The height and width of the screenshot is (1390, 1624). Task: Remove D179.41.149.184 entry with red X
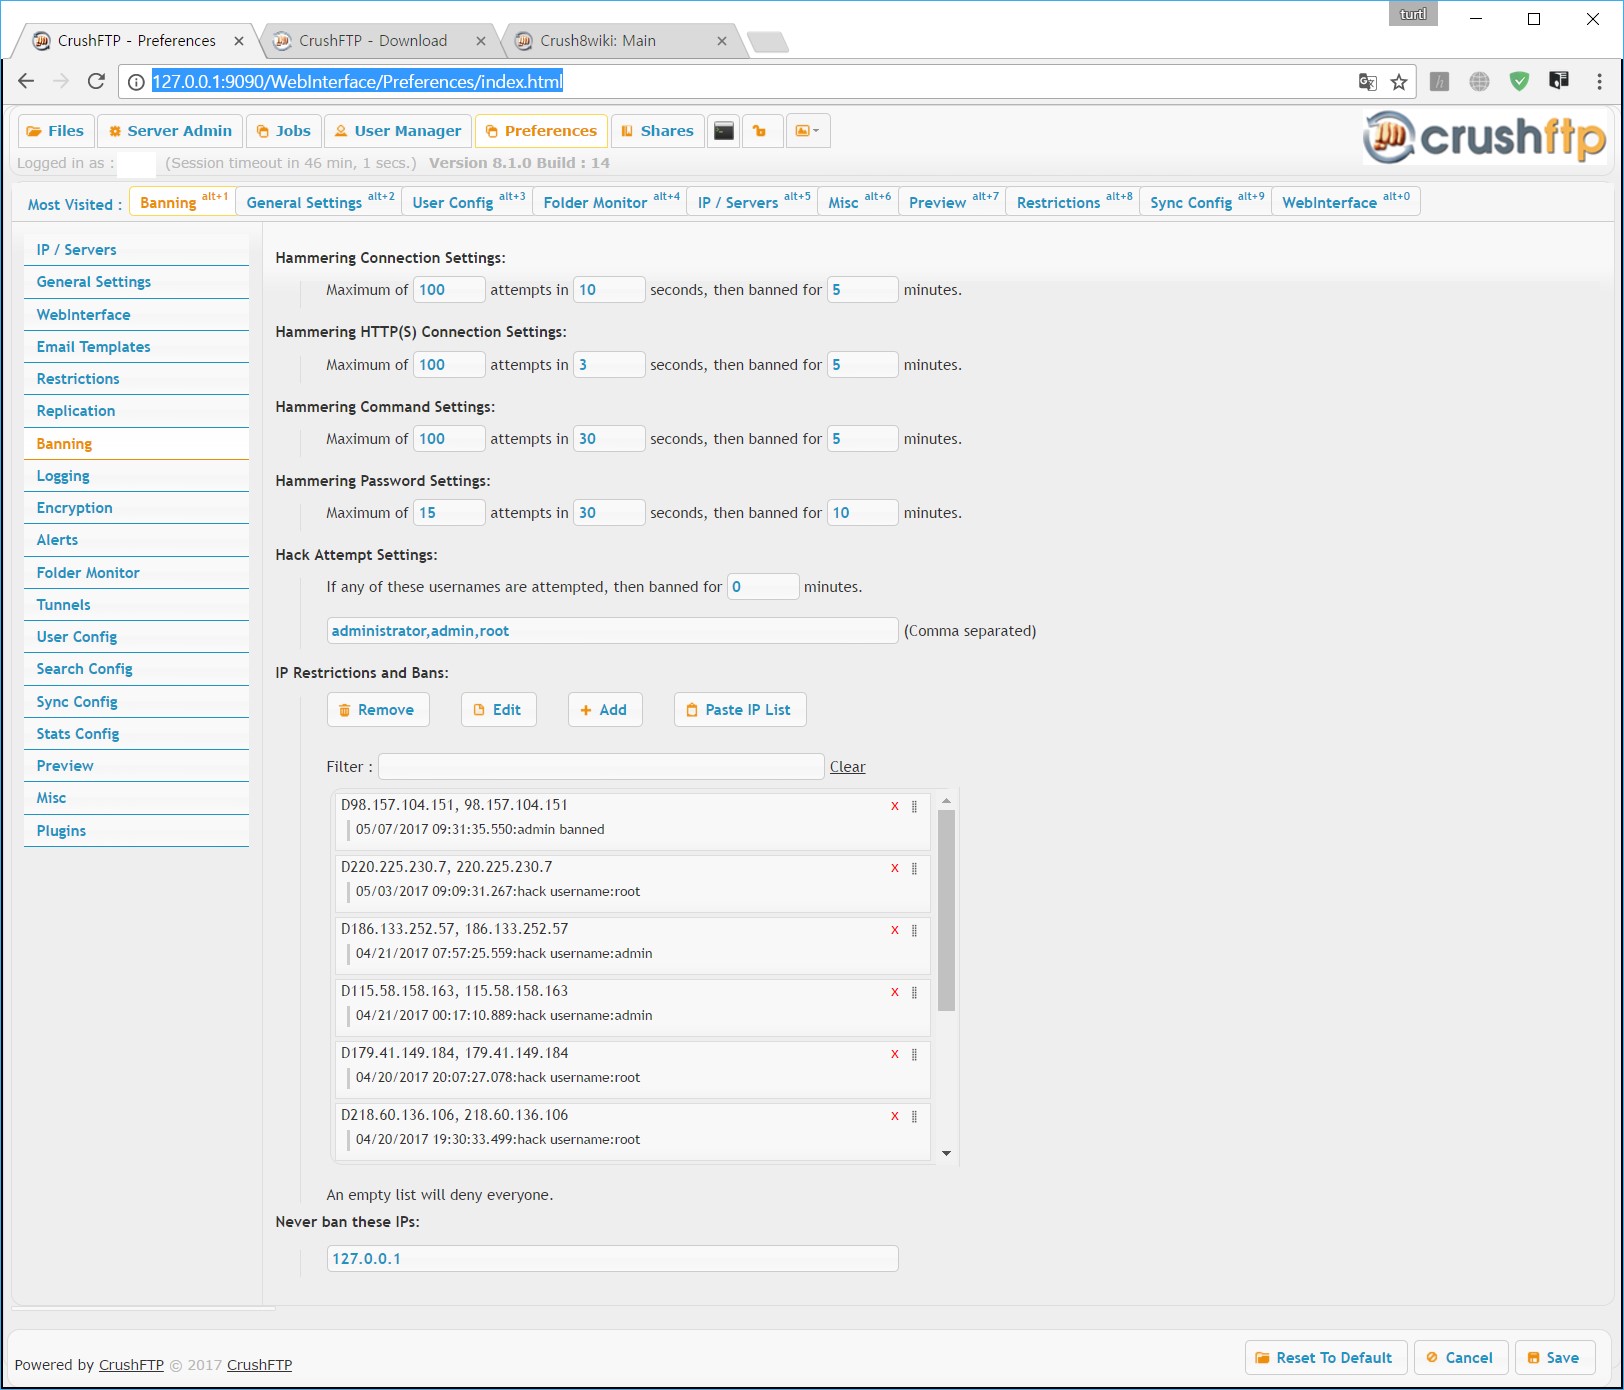point(895,1054)
